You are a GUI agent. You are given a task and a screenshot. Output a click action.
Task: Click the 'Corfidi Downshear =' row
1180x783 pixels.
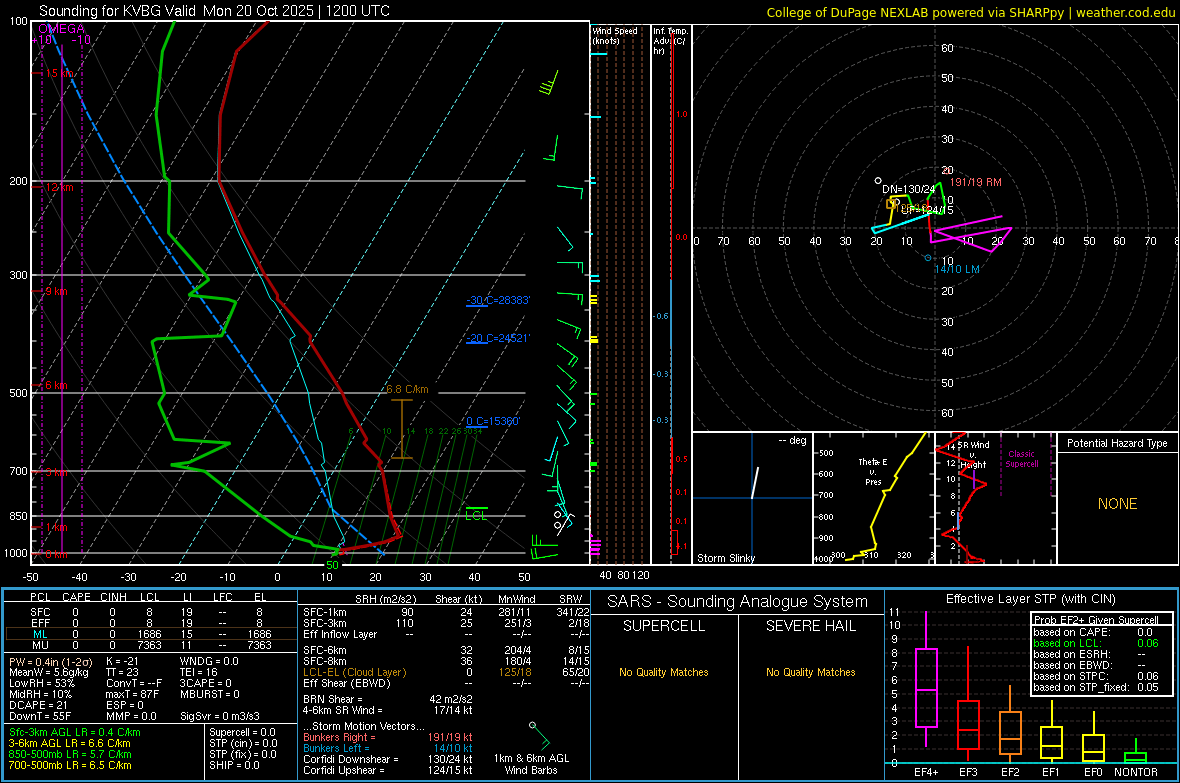(388, 759)
